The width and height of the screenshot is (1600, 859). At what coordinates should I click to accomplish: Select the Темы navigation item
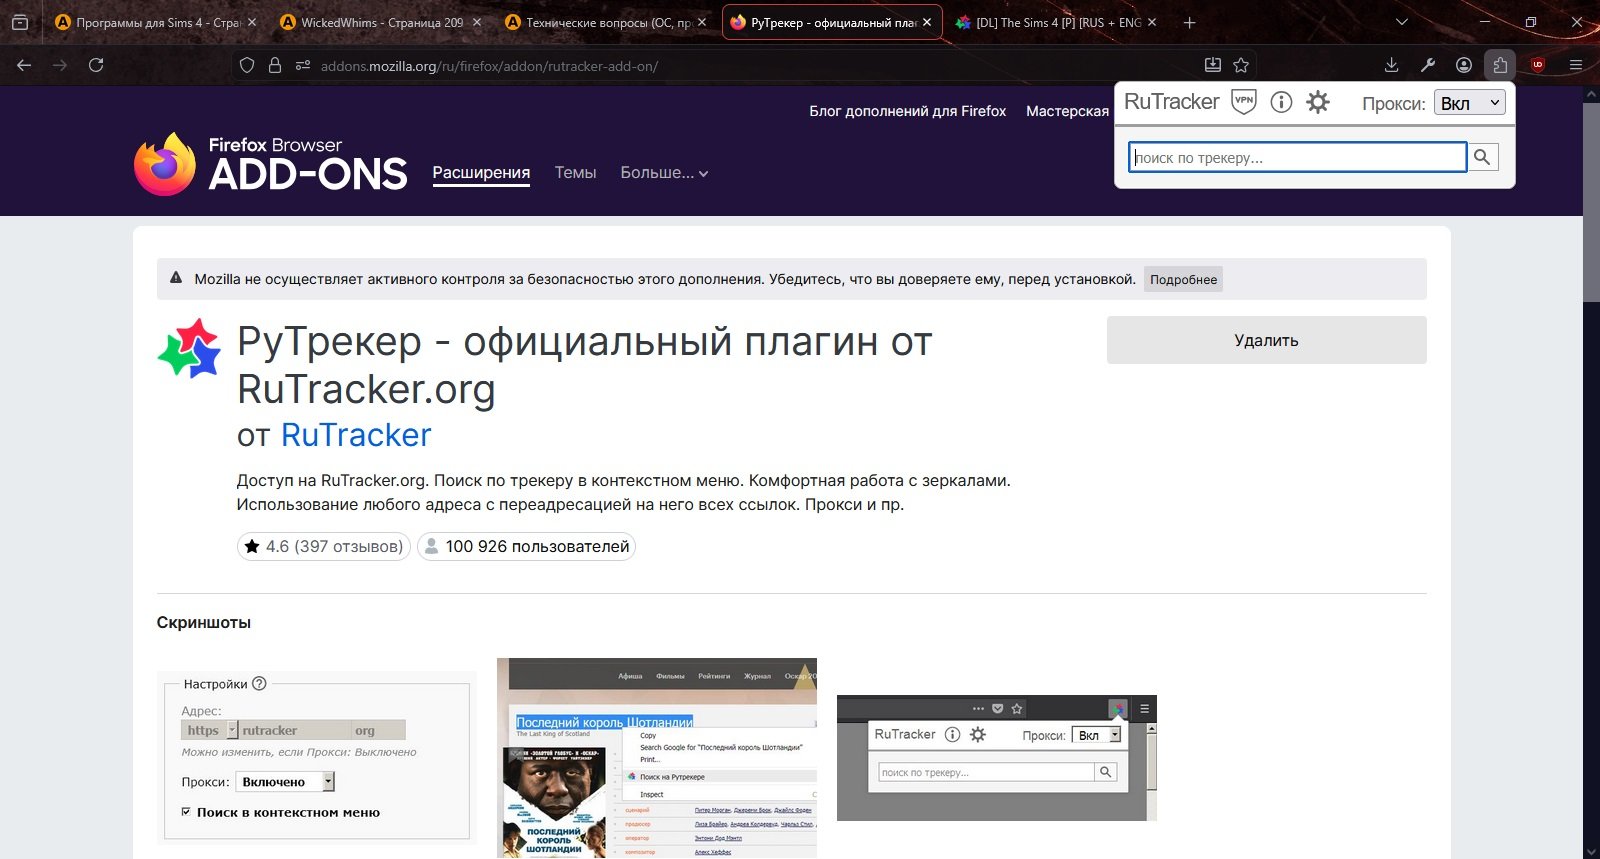[x=575, y=173]
